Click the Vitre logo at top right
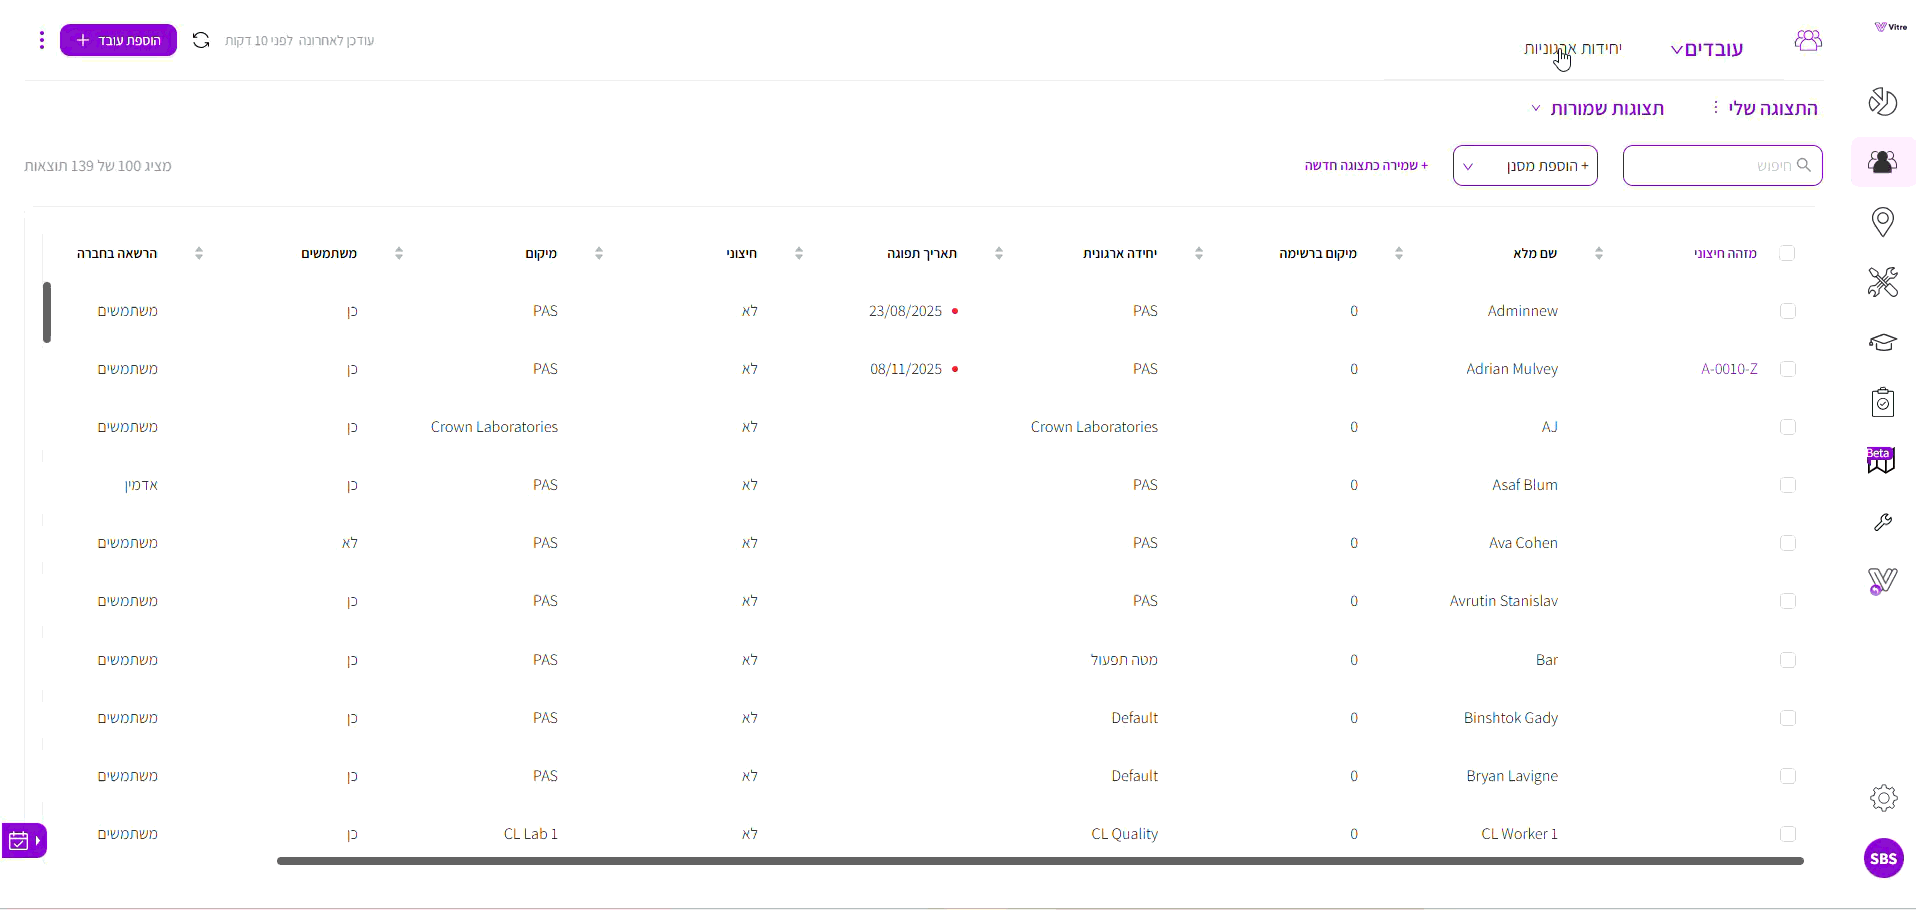The width and height of the screenshot is (1916, 910). [x=1890, y=27]
